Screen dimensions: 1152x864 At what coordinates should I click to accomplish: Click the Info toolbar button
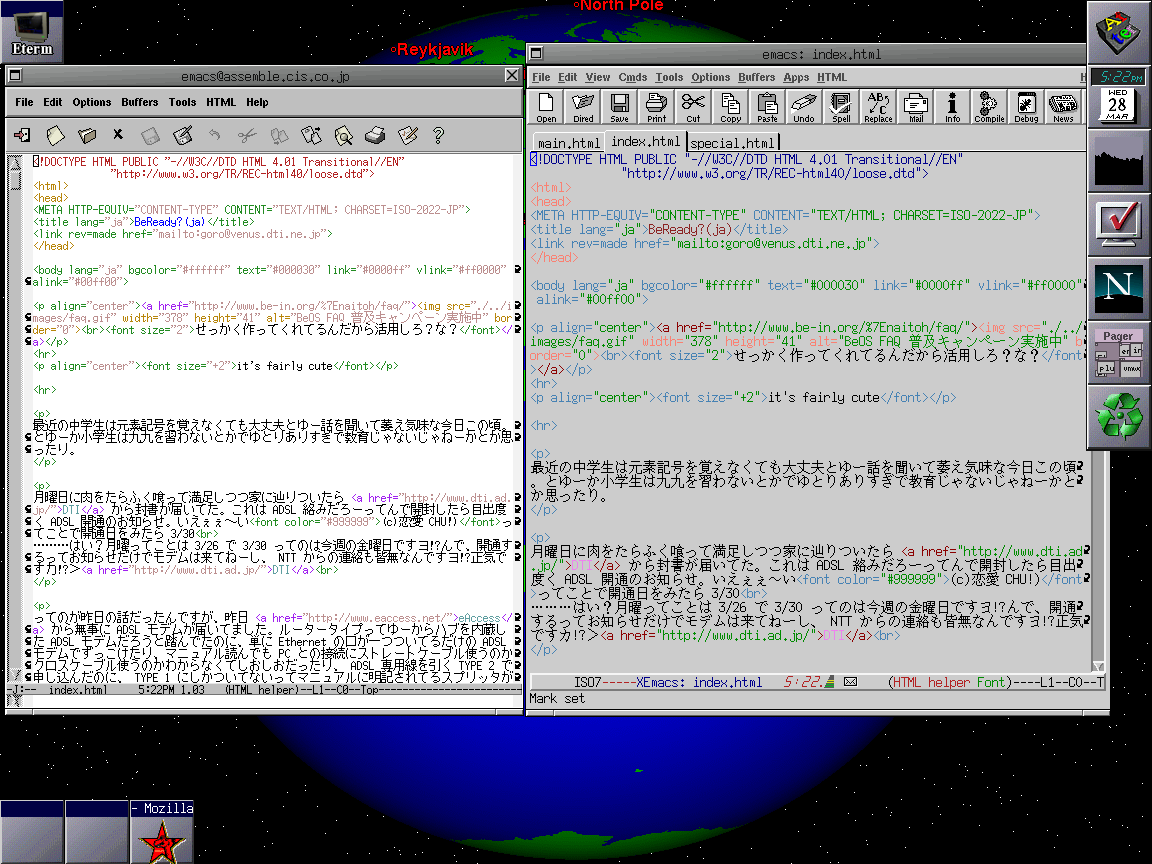[x=952, y=106]
